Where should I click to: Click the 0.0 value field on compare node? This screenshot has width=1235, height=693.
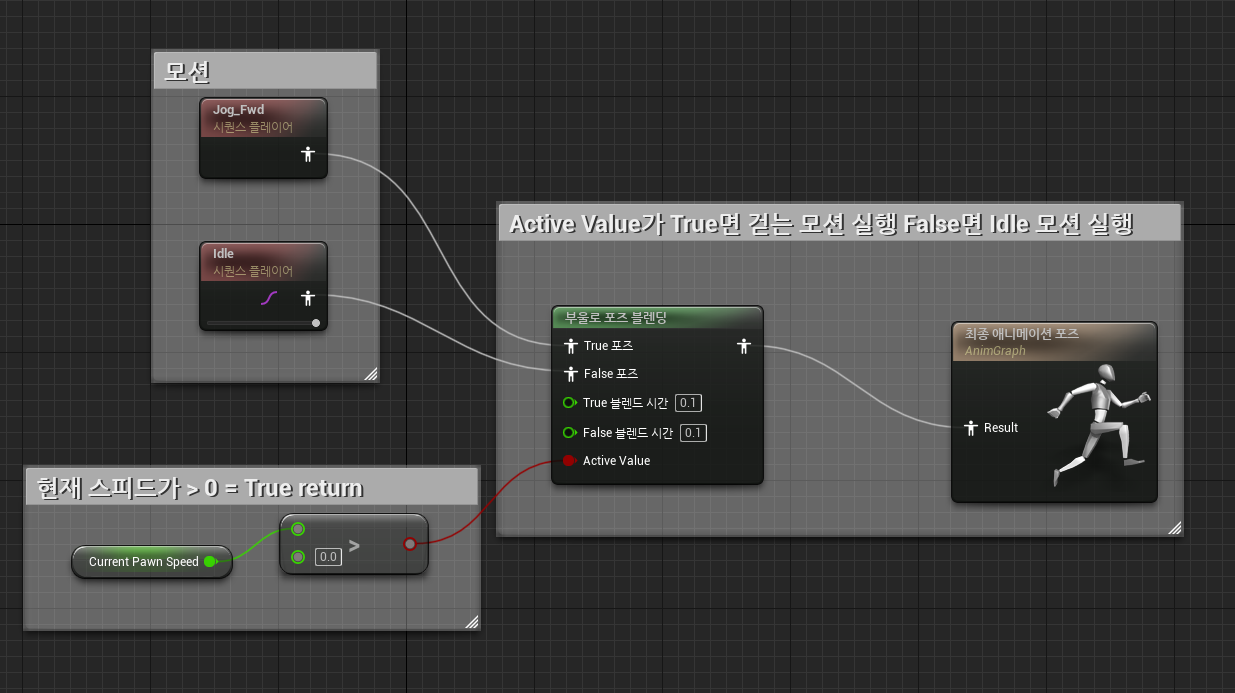click(329, 557)
